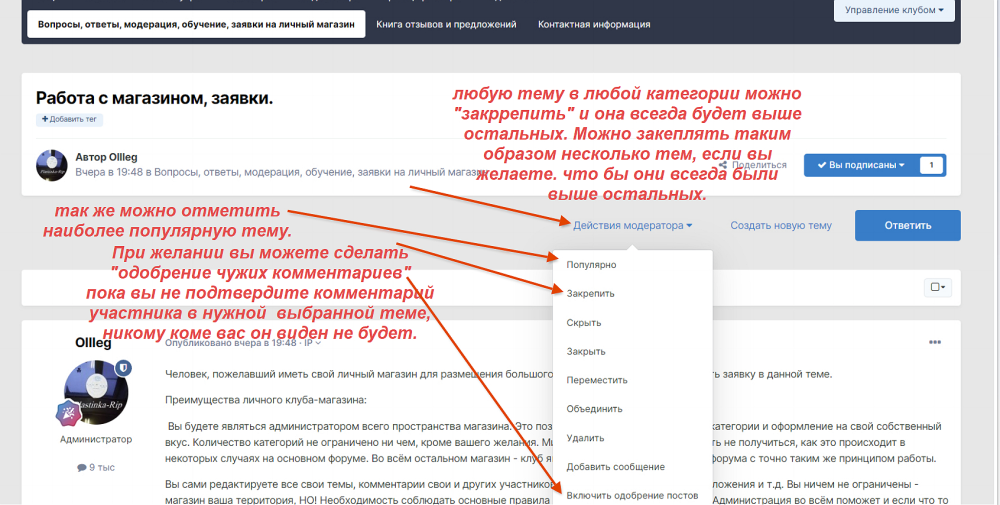Select 'Удалить' in moderator actions menu
This screenshot has height=505, width=1000.
click(585, 438)
